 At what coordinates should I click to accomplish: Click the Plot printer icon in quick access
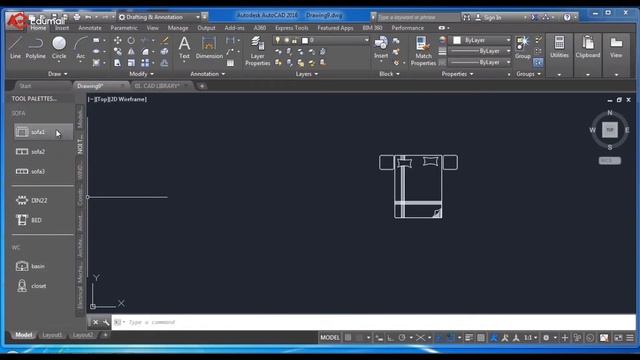pos(77,17)
